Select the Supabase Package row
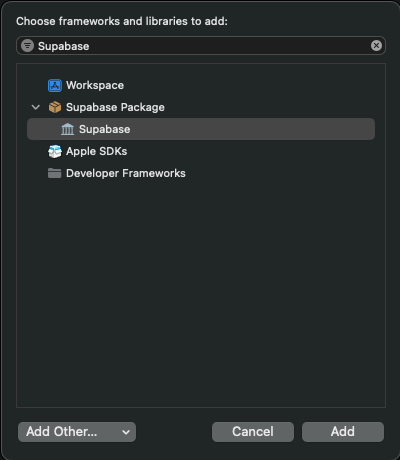 [x=201, y=107]
